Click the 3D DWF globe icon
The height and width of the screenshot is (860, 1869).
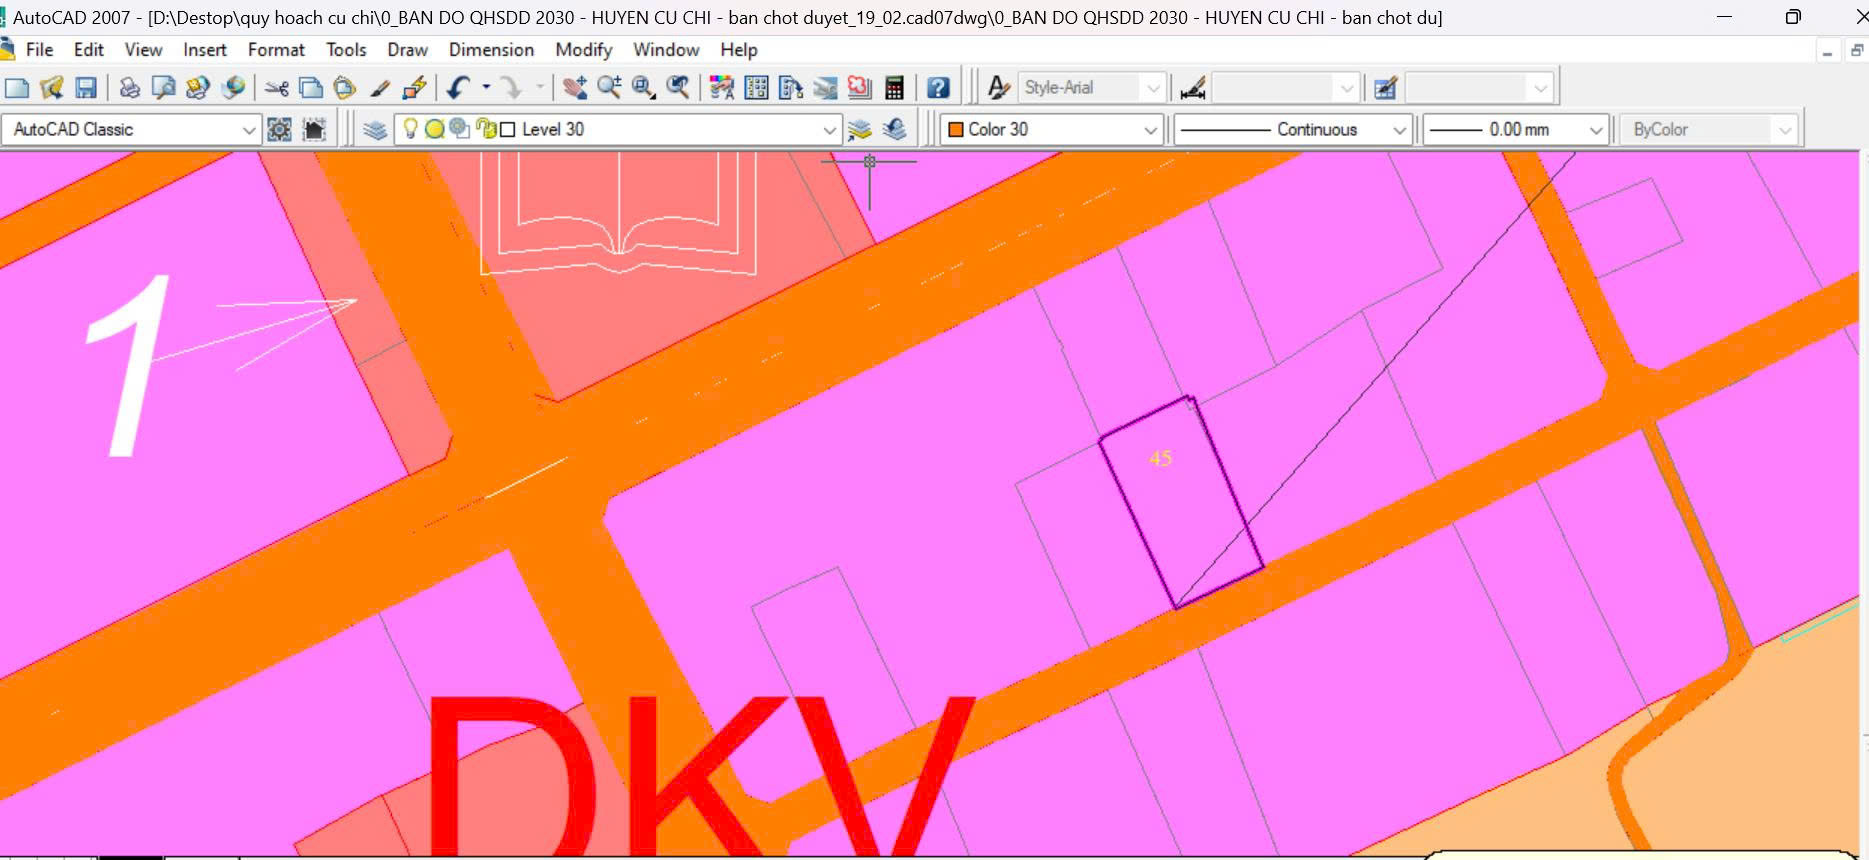click(x=233, y=88)
